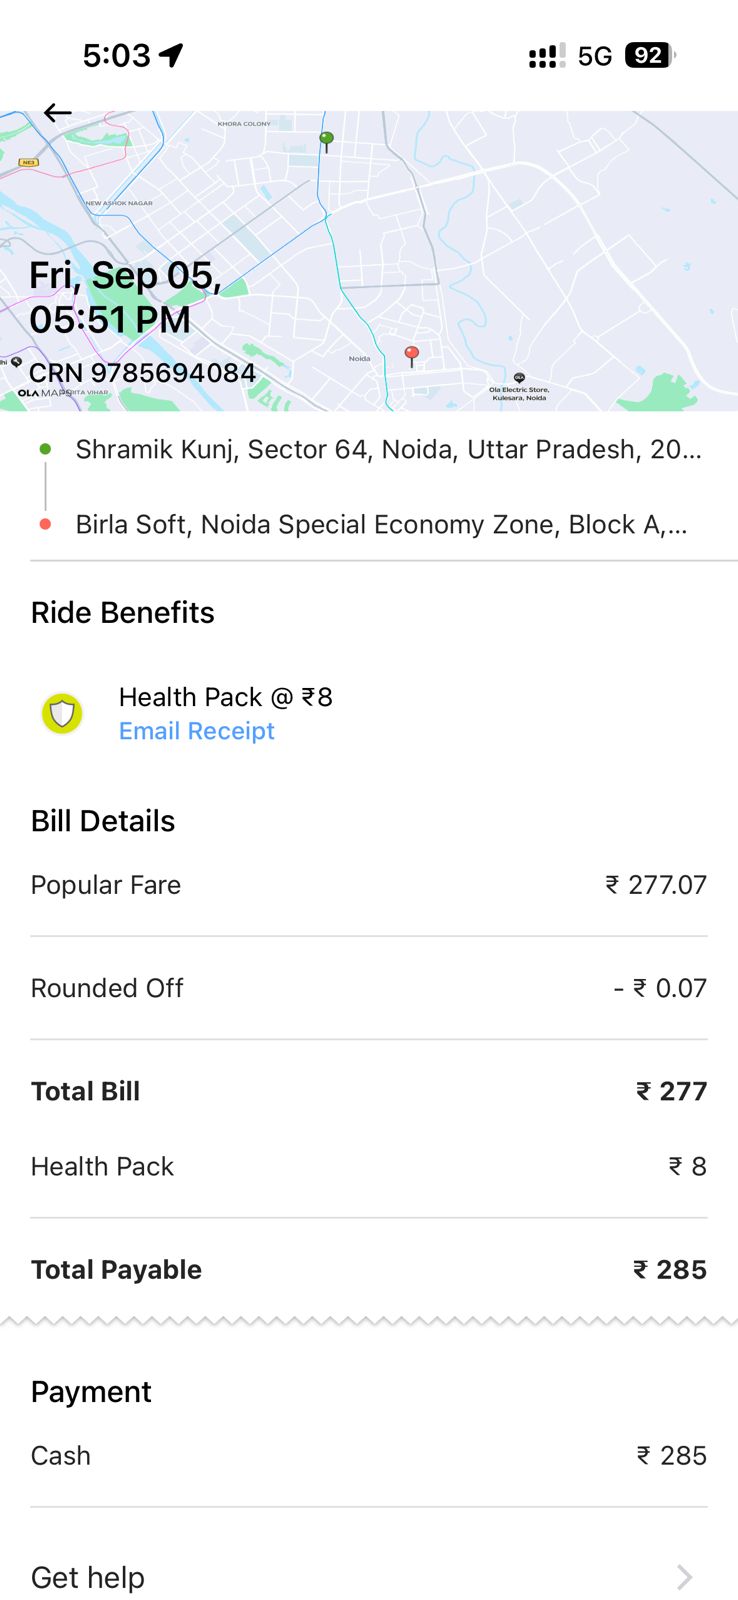Viewport: 738px width, 1600px height.
Task: Tap the red drop dot beside Birla Soft
Action: [x=45, y=524]
